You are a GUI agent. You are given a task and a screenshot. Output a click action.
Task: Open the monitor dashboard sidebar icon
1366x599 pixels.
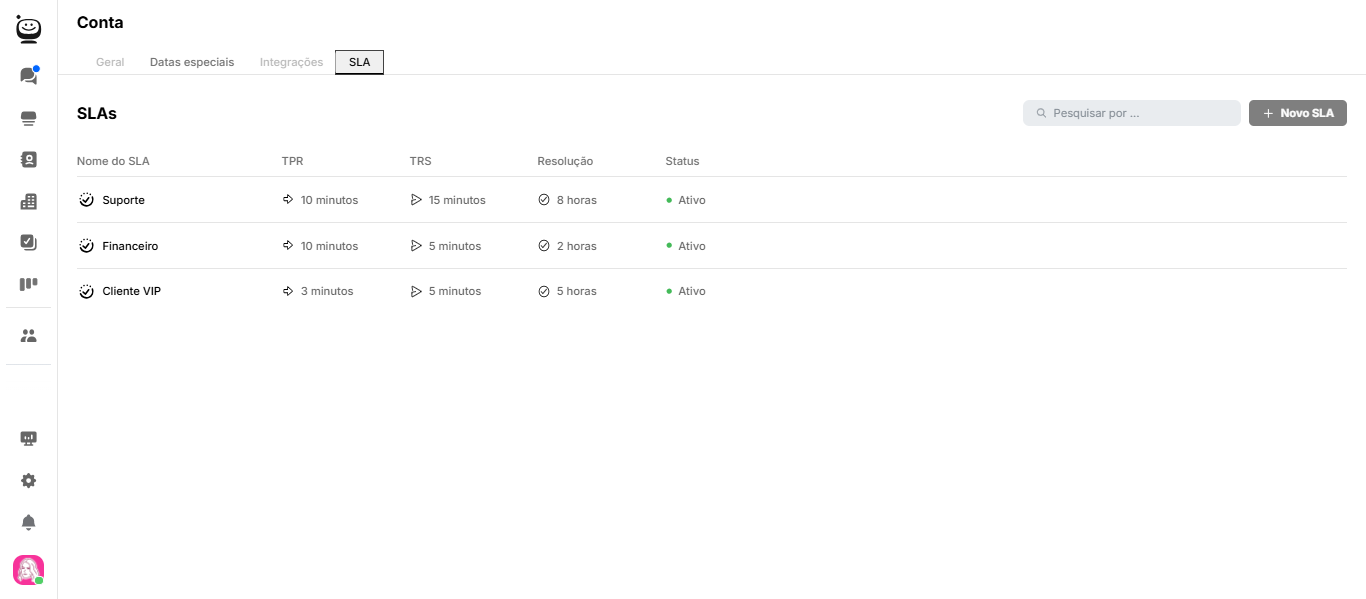tap(28, 439)
